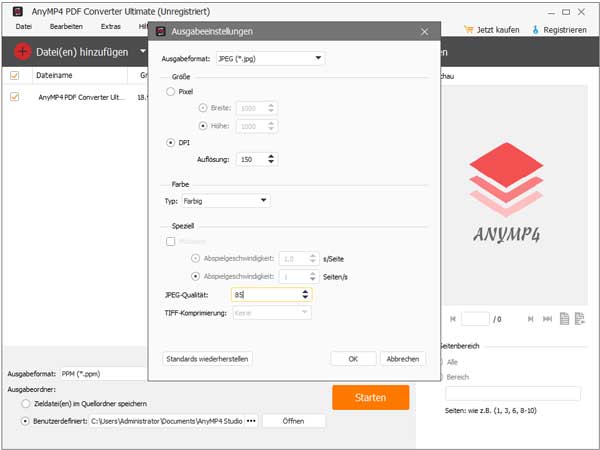
Task: Select the s/Seite Abspielgeschwindigkeit radio button
Action: click(x=195, y=258)
